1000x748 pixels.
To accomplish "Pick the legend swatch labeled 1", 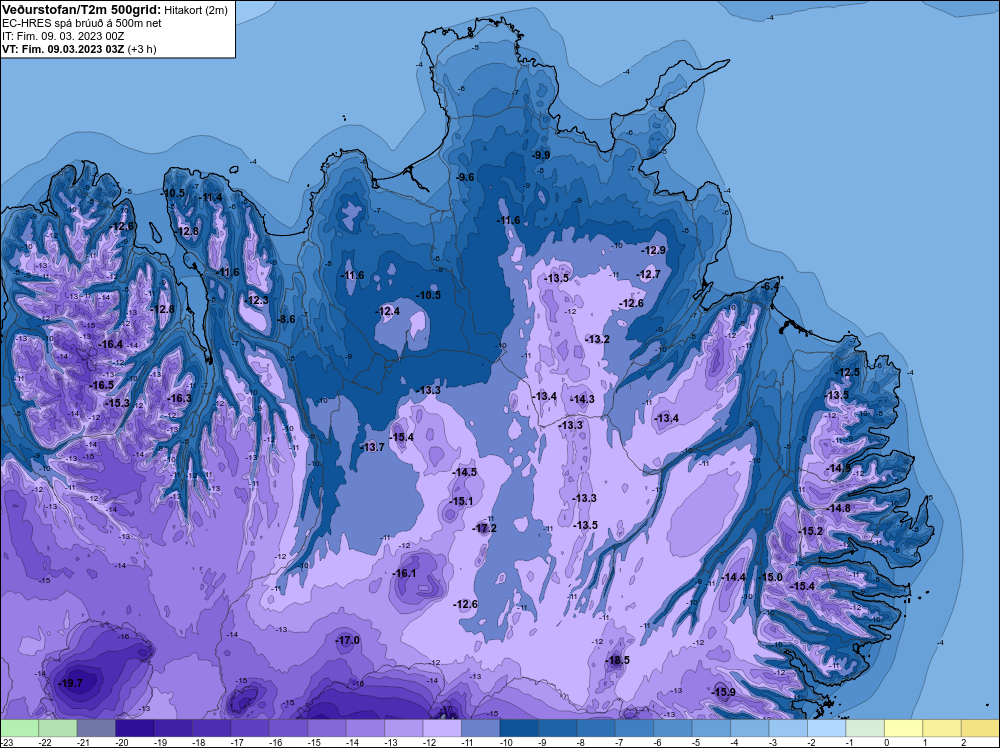I will point(941,728).
